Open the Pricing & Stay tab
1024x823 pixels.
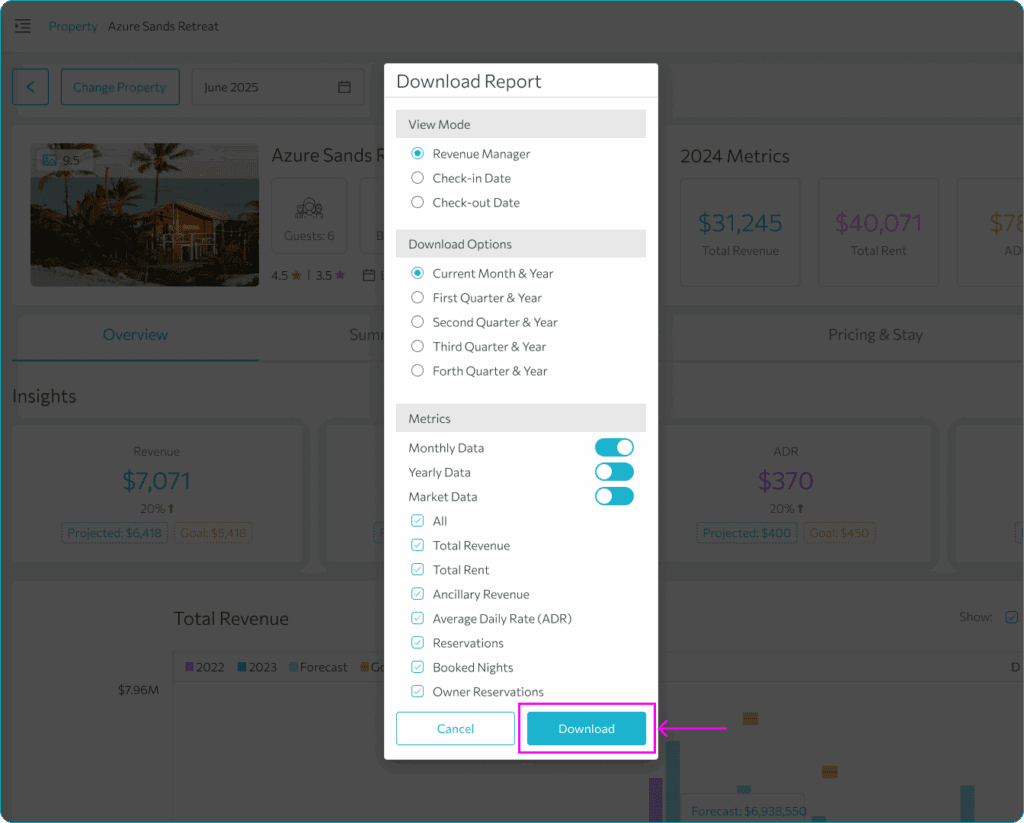click(875, 335)
